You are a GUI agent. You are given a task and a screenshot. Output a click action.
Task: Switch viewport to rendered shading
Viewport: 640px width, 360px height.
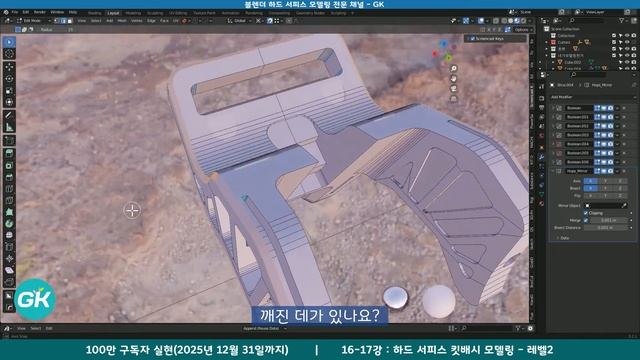[x=524, y=20]
